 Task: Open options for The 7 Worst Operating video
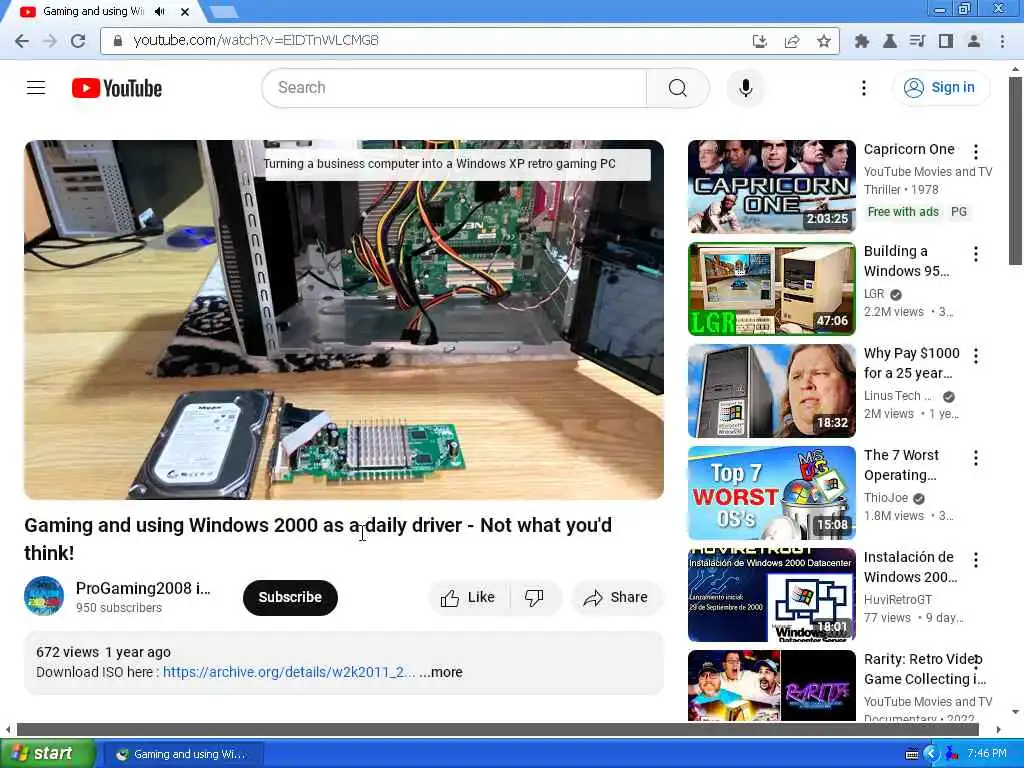click(976, 458)
